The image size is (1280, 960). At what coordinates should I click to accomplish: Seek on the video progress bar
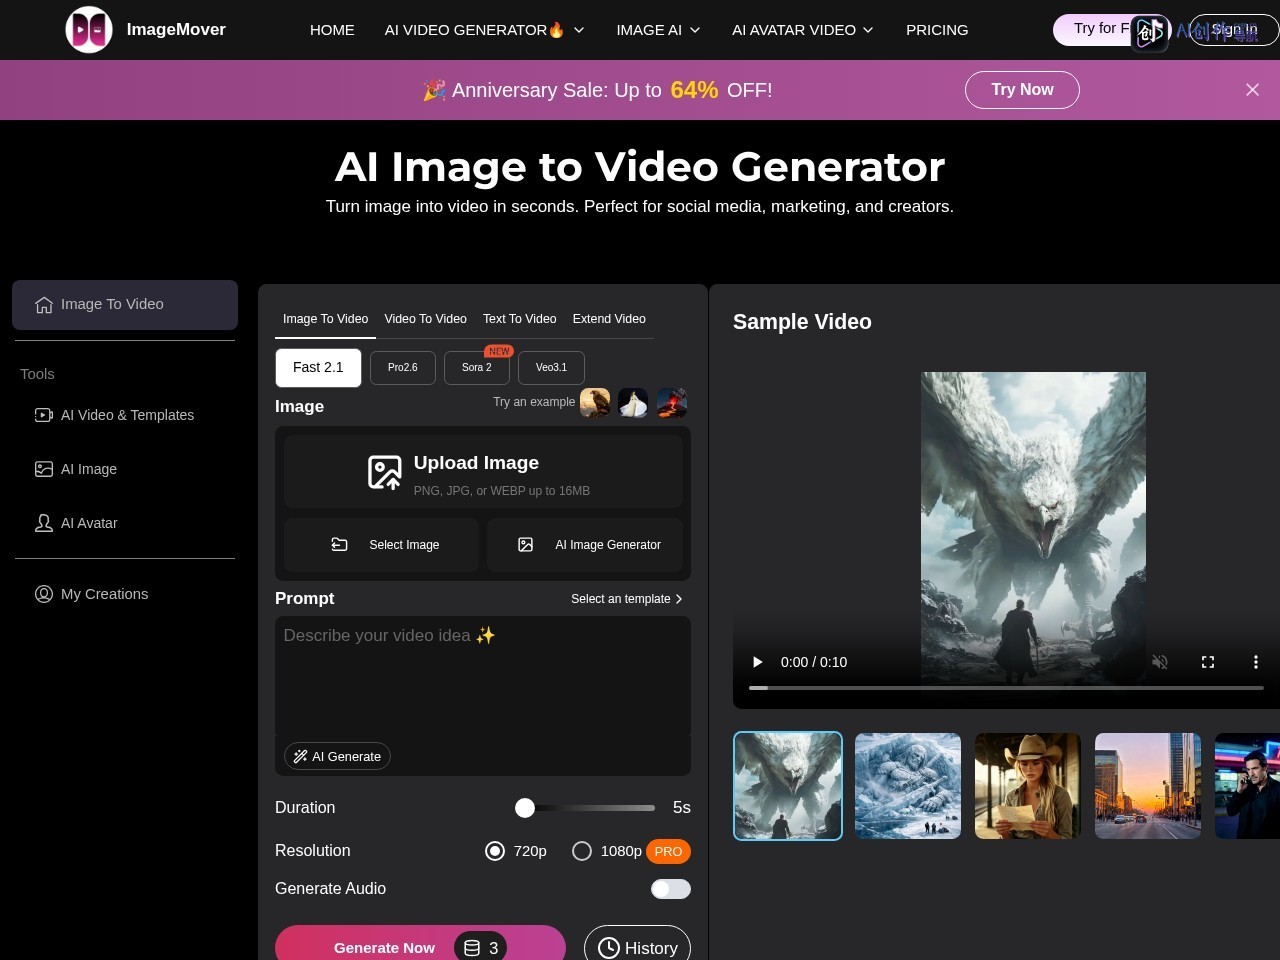coord(1006,688)
